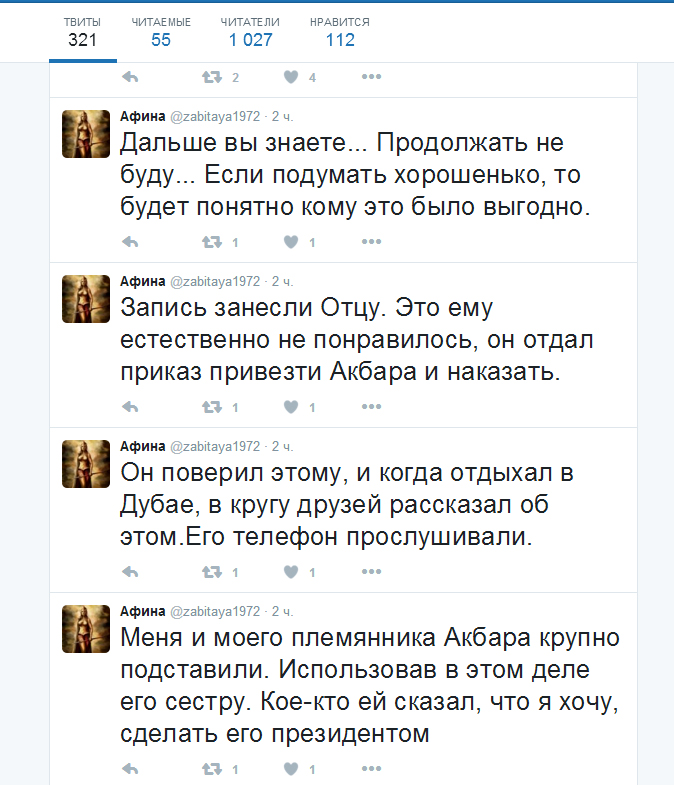This screenshot has width=674, height=785.
Task: Reply to the tweet starting "Меня и моего племянника"
Action: coord(129,769)
